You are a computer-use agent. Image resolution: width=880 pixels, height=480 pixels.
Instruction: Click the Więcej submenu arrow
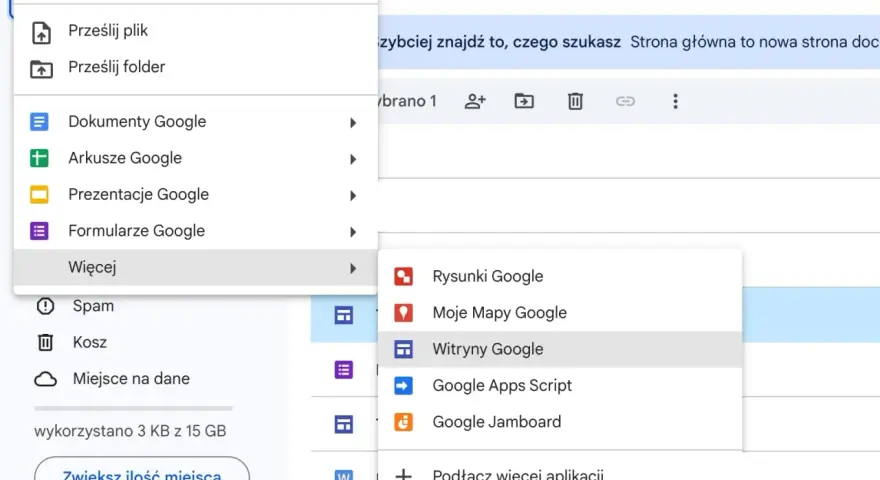tap(353, 268)
